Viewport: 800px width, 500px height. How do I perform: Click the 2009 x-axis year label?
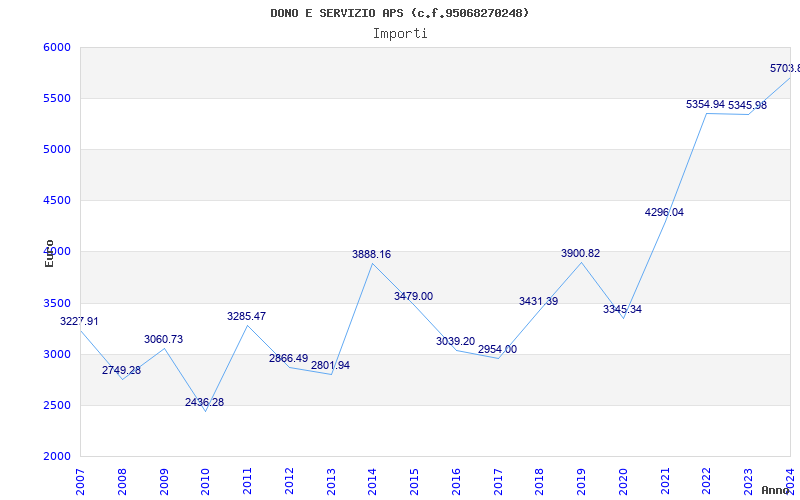[x=164, y=482]
